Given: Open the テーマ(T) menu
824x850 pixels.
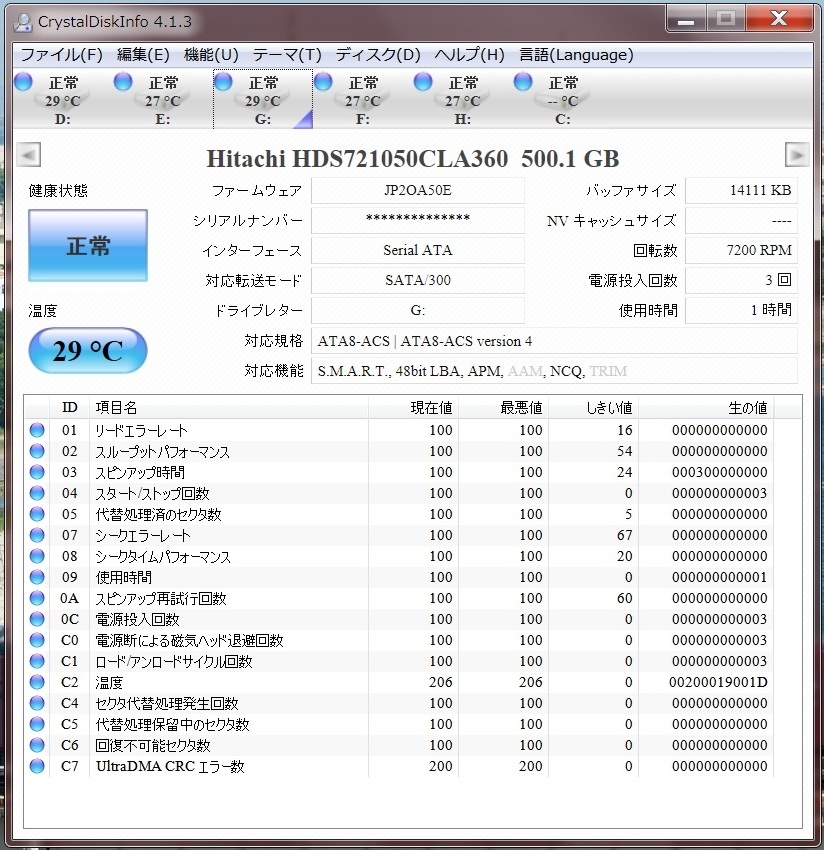Looking at the screenshot, I should pyautogui.click(x=287, y=55).
